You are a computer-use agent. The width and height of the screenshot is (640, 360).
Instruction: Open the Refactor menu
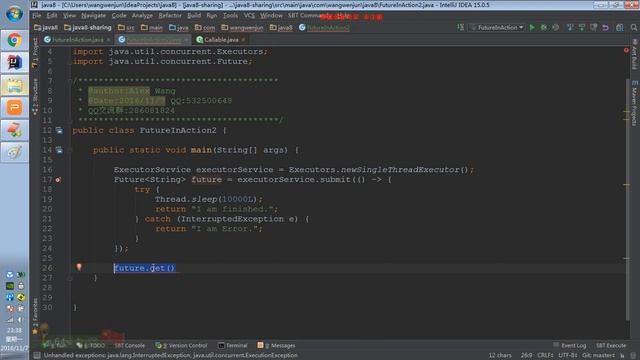170,16
